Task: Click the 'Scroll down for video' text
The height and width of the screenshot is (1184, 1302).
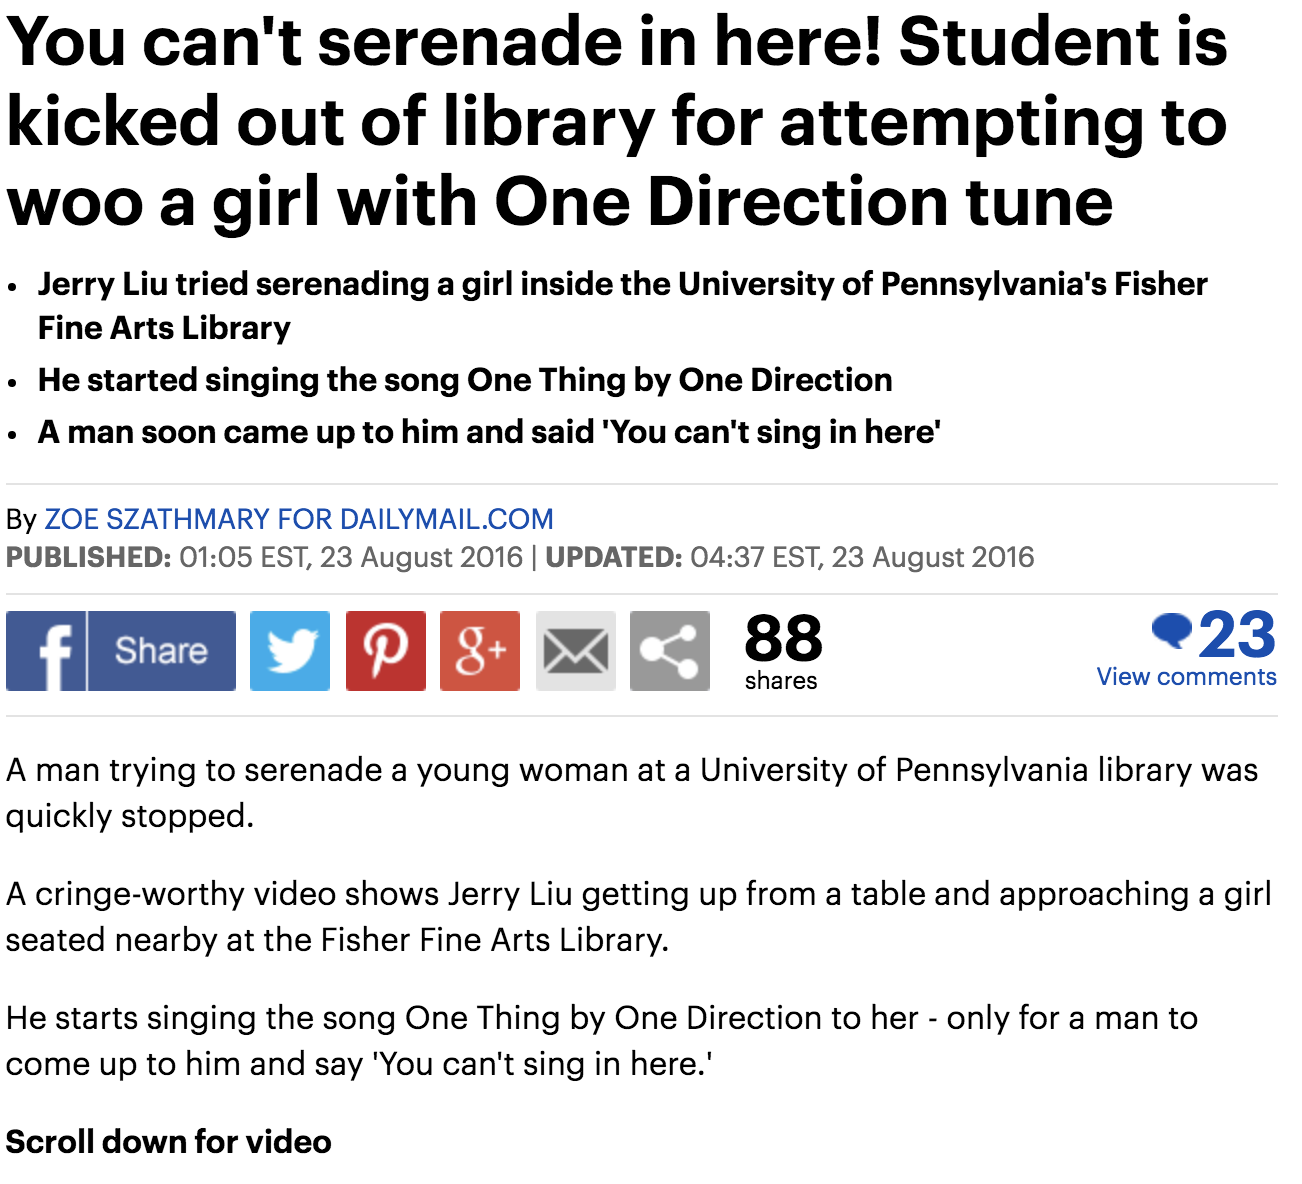Action: (x=168, y=1141)
